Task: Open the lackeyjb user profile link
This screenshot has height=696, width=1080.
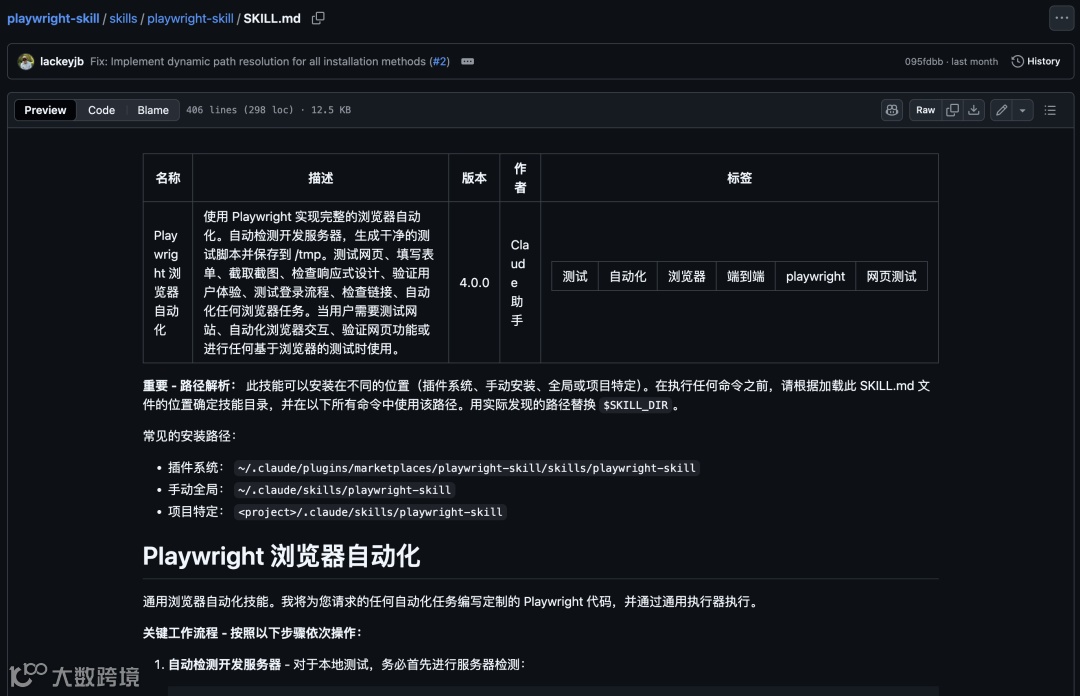Action: pyautogui.click(x=61, y=61)
